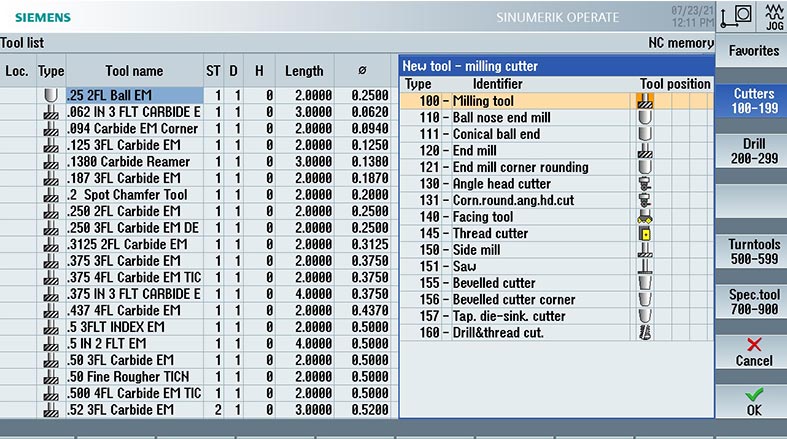The image size is (787, 439).
Task: Click the tool type icon for .52 3FL Carbide EM
Action: pyautogui.click(x=51, y=410)
